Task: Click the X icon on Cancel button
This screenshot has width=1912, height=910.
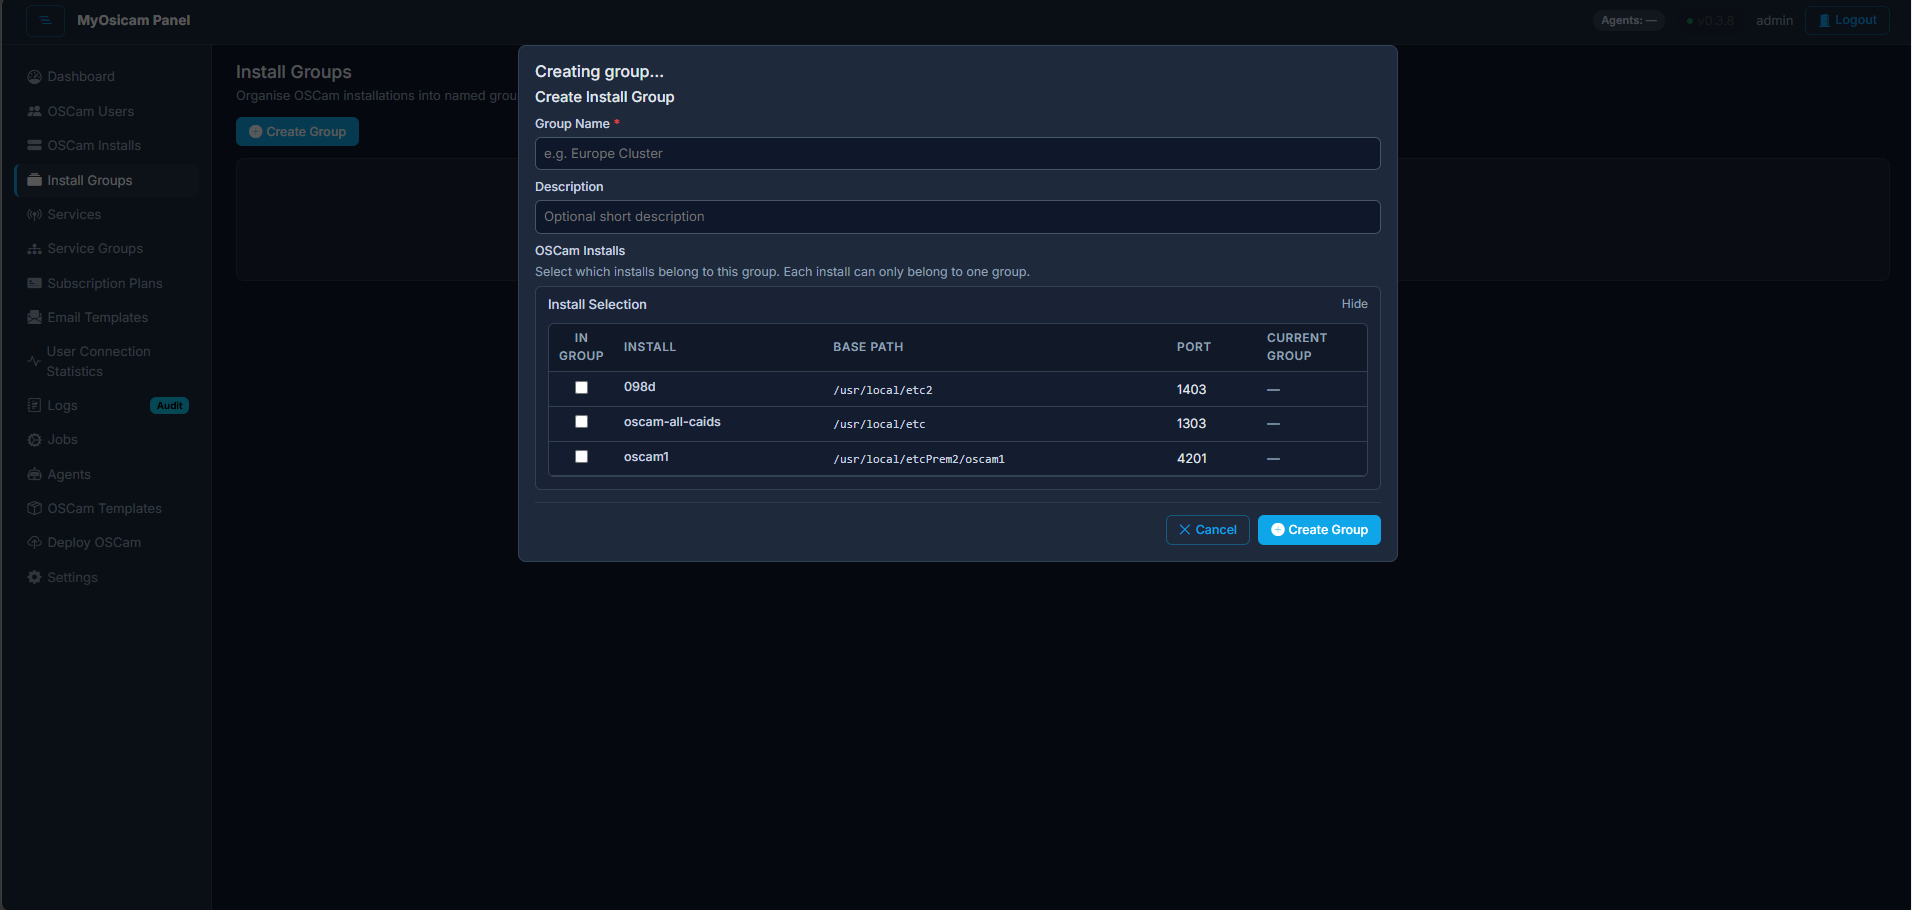Action: [1185, 530]
